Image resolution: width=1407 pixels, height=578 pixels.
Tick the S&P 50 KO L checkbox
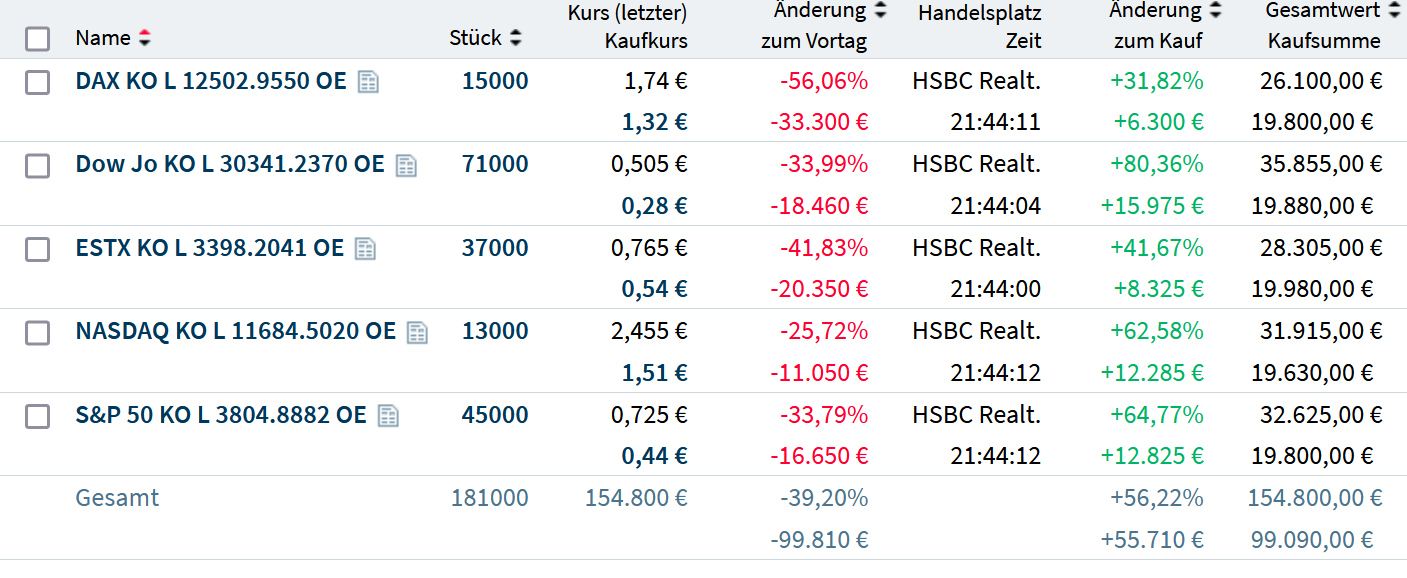point(37,415)
